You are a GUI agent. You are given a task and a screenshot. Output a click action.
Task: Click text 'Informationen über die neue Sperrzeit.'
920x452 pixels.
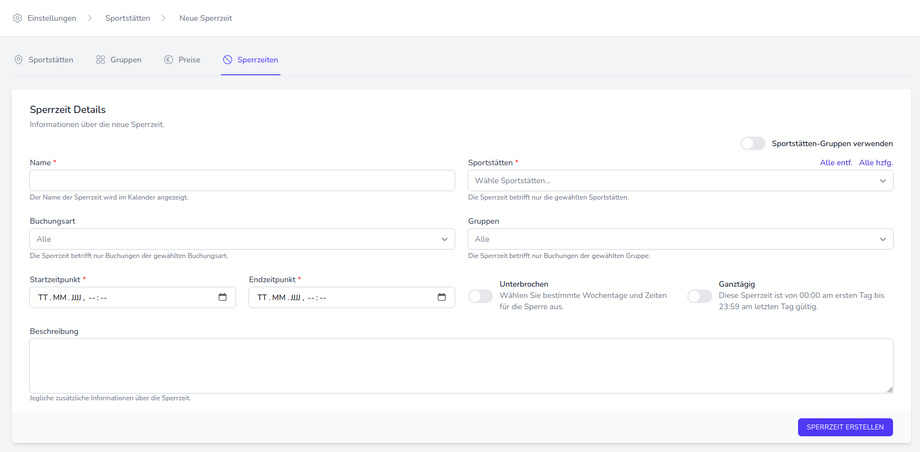point(97,124)
